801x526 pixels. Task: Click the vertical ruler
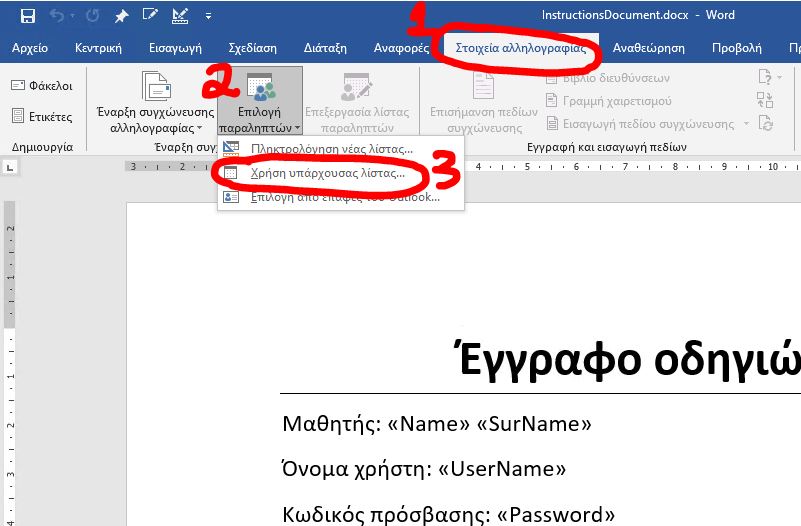[10, 363]
